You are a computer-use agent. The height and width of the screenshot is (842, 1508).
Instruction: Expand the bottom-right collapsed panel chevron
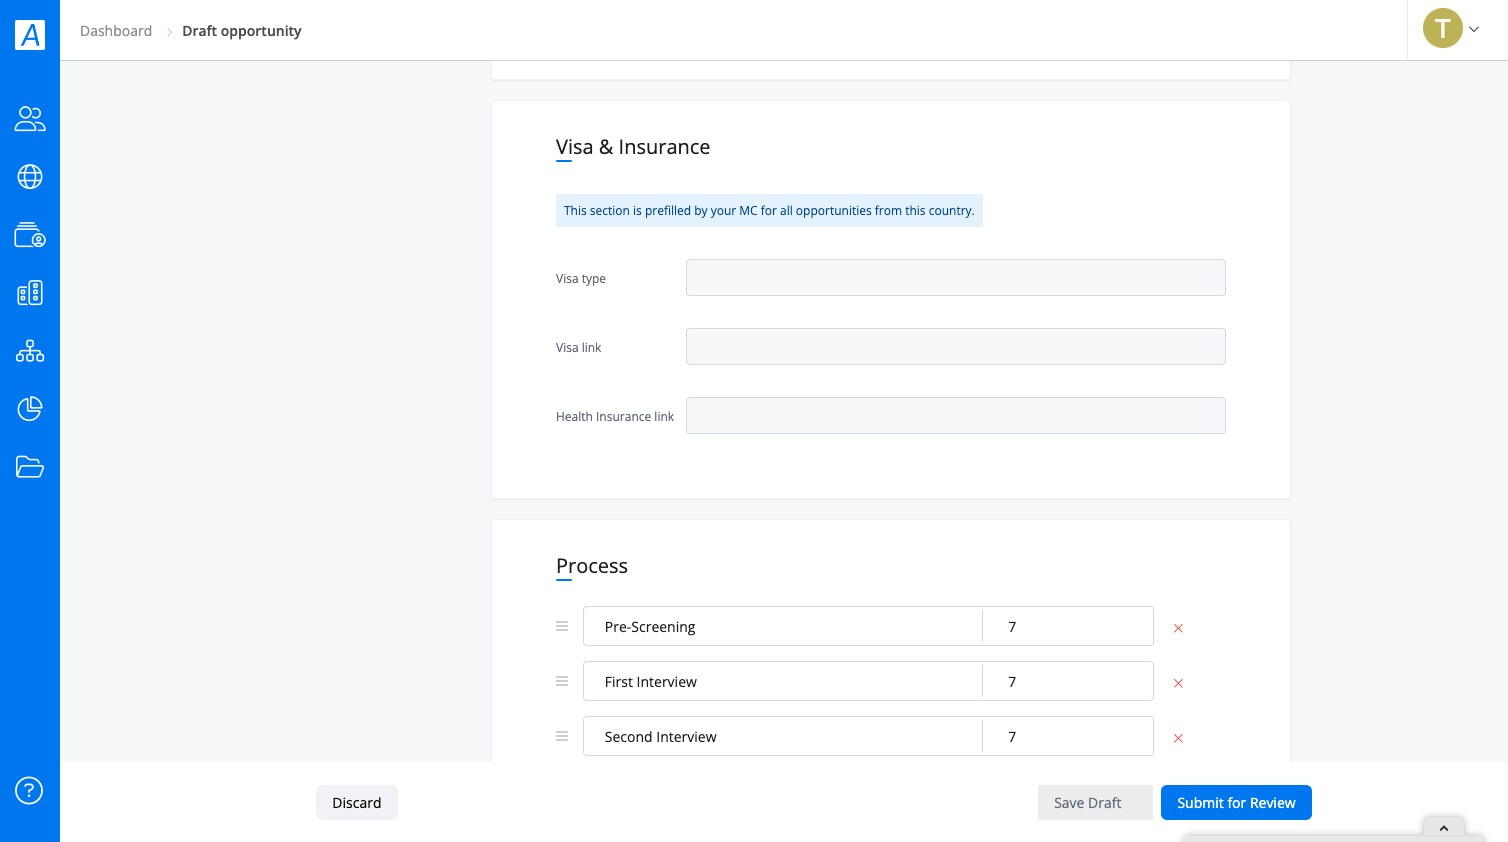pos(1444,828)
